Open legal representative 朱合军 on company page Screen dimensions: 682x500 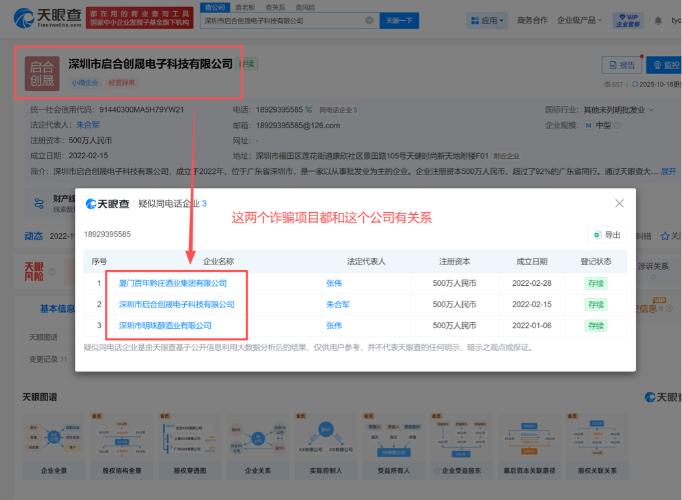(x=88, y=125)
